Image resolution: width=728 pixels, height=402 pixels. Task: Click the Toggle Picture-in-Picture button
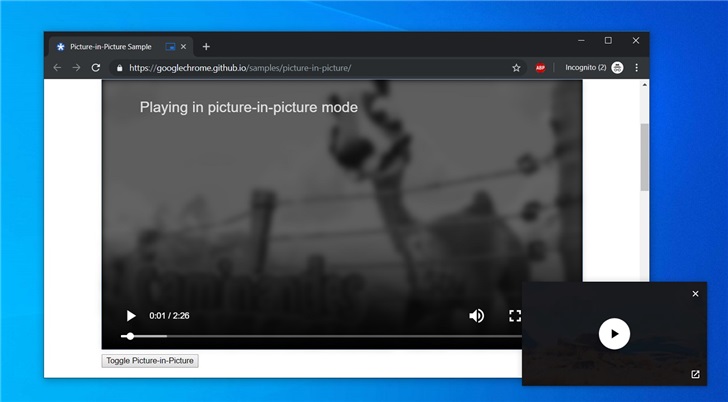150,360
